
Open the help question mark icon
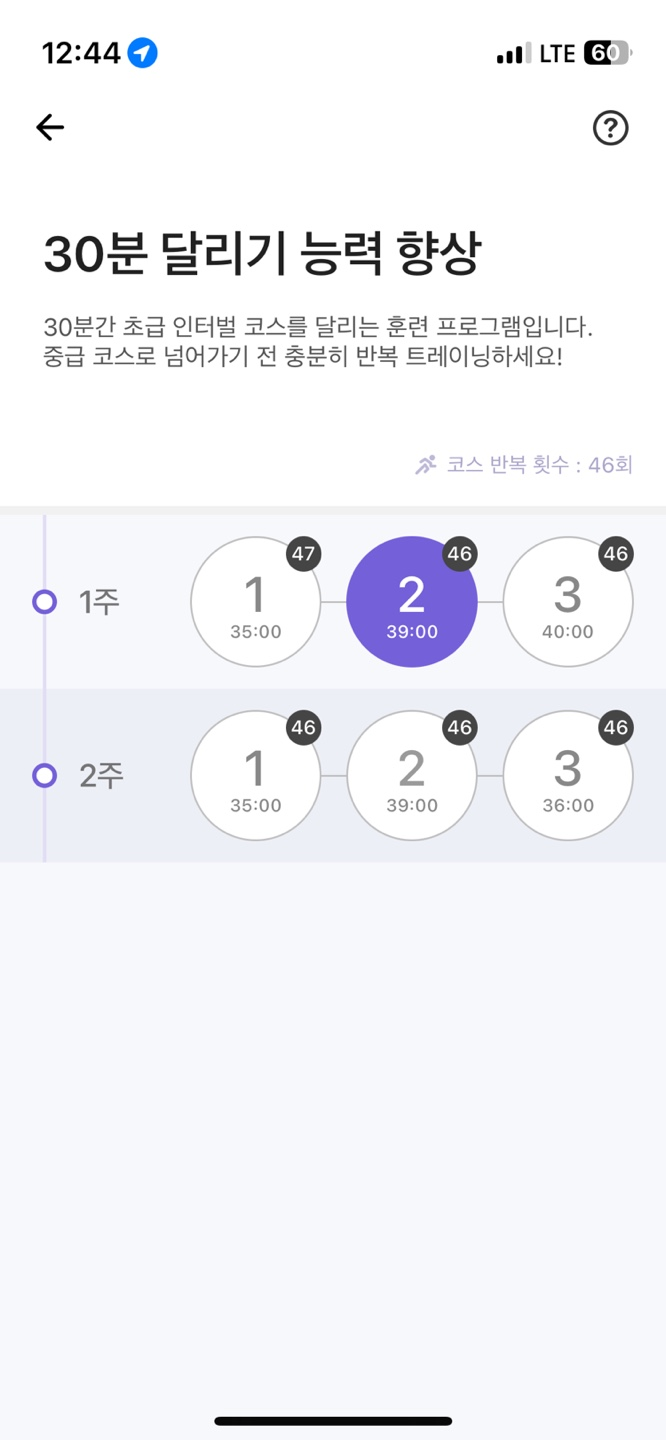[610, 128]
